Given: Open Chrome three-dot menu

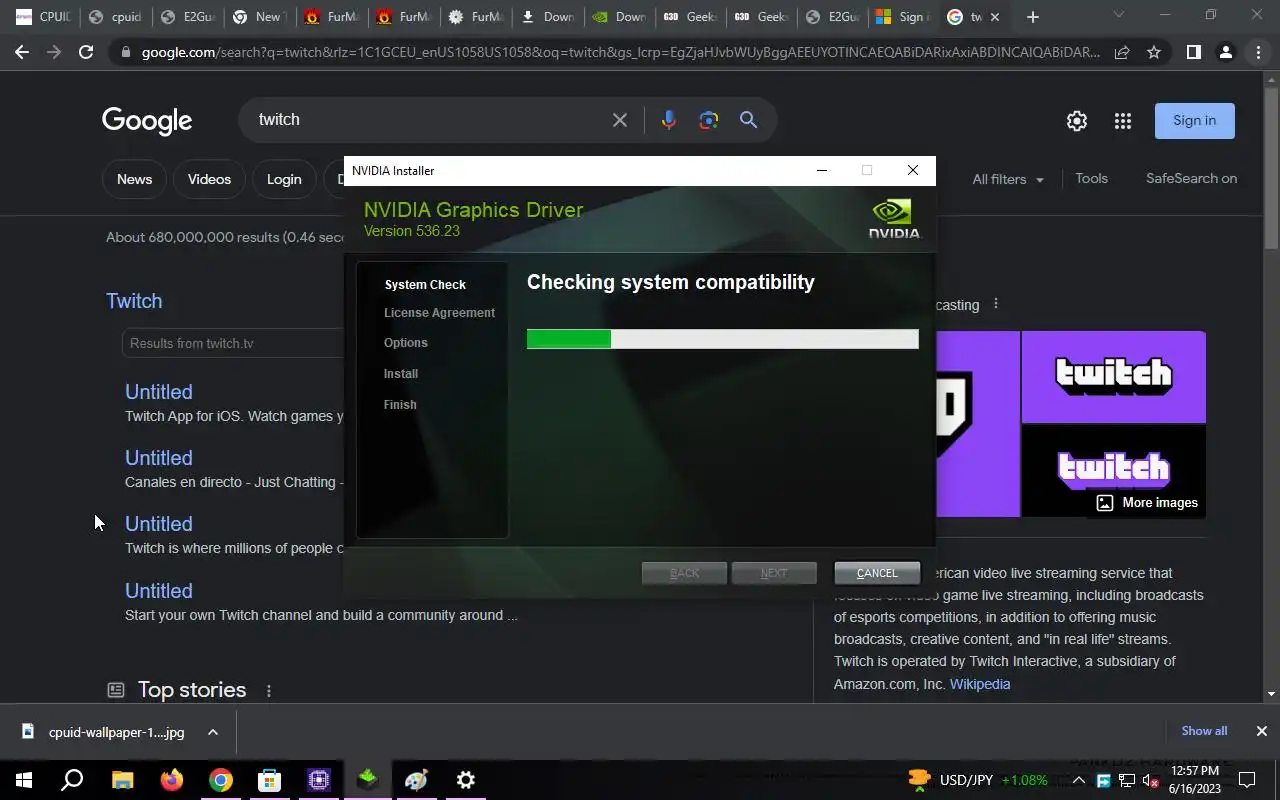Looking at the screenshot, I should tap(1258, 52).
